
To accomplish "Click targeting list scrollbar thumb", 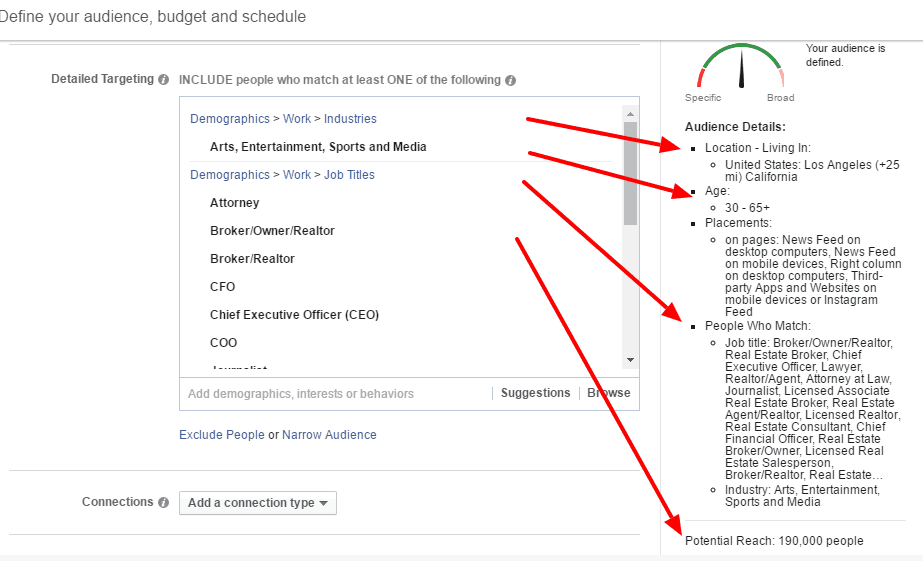I will pyautogui.click(x=630, y=173).
